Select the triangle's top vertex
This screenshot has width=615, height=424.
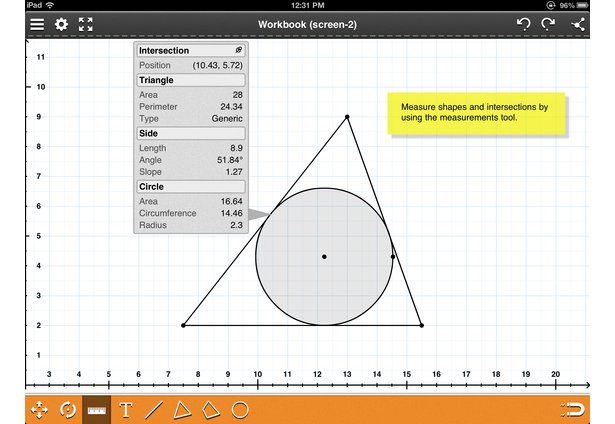(x=347, y=117)
